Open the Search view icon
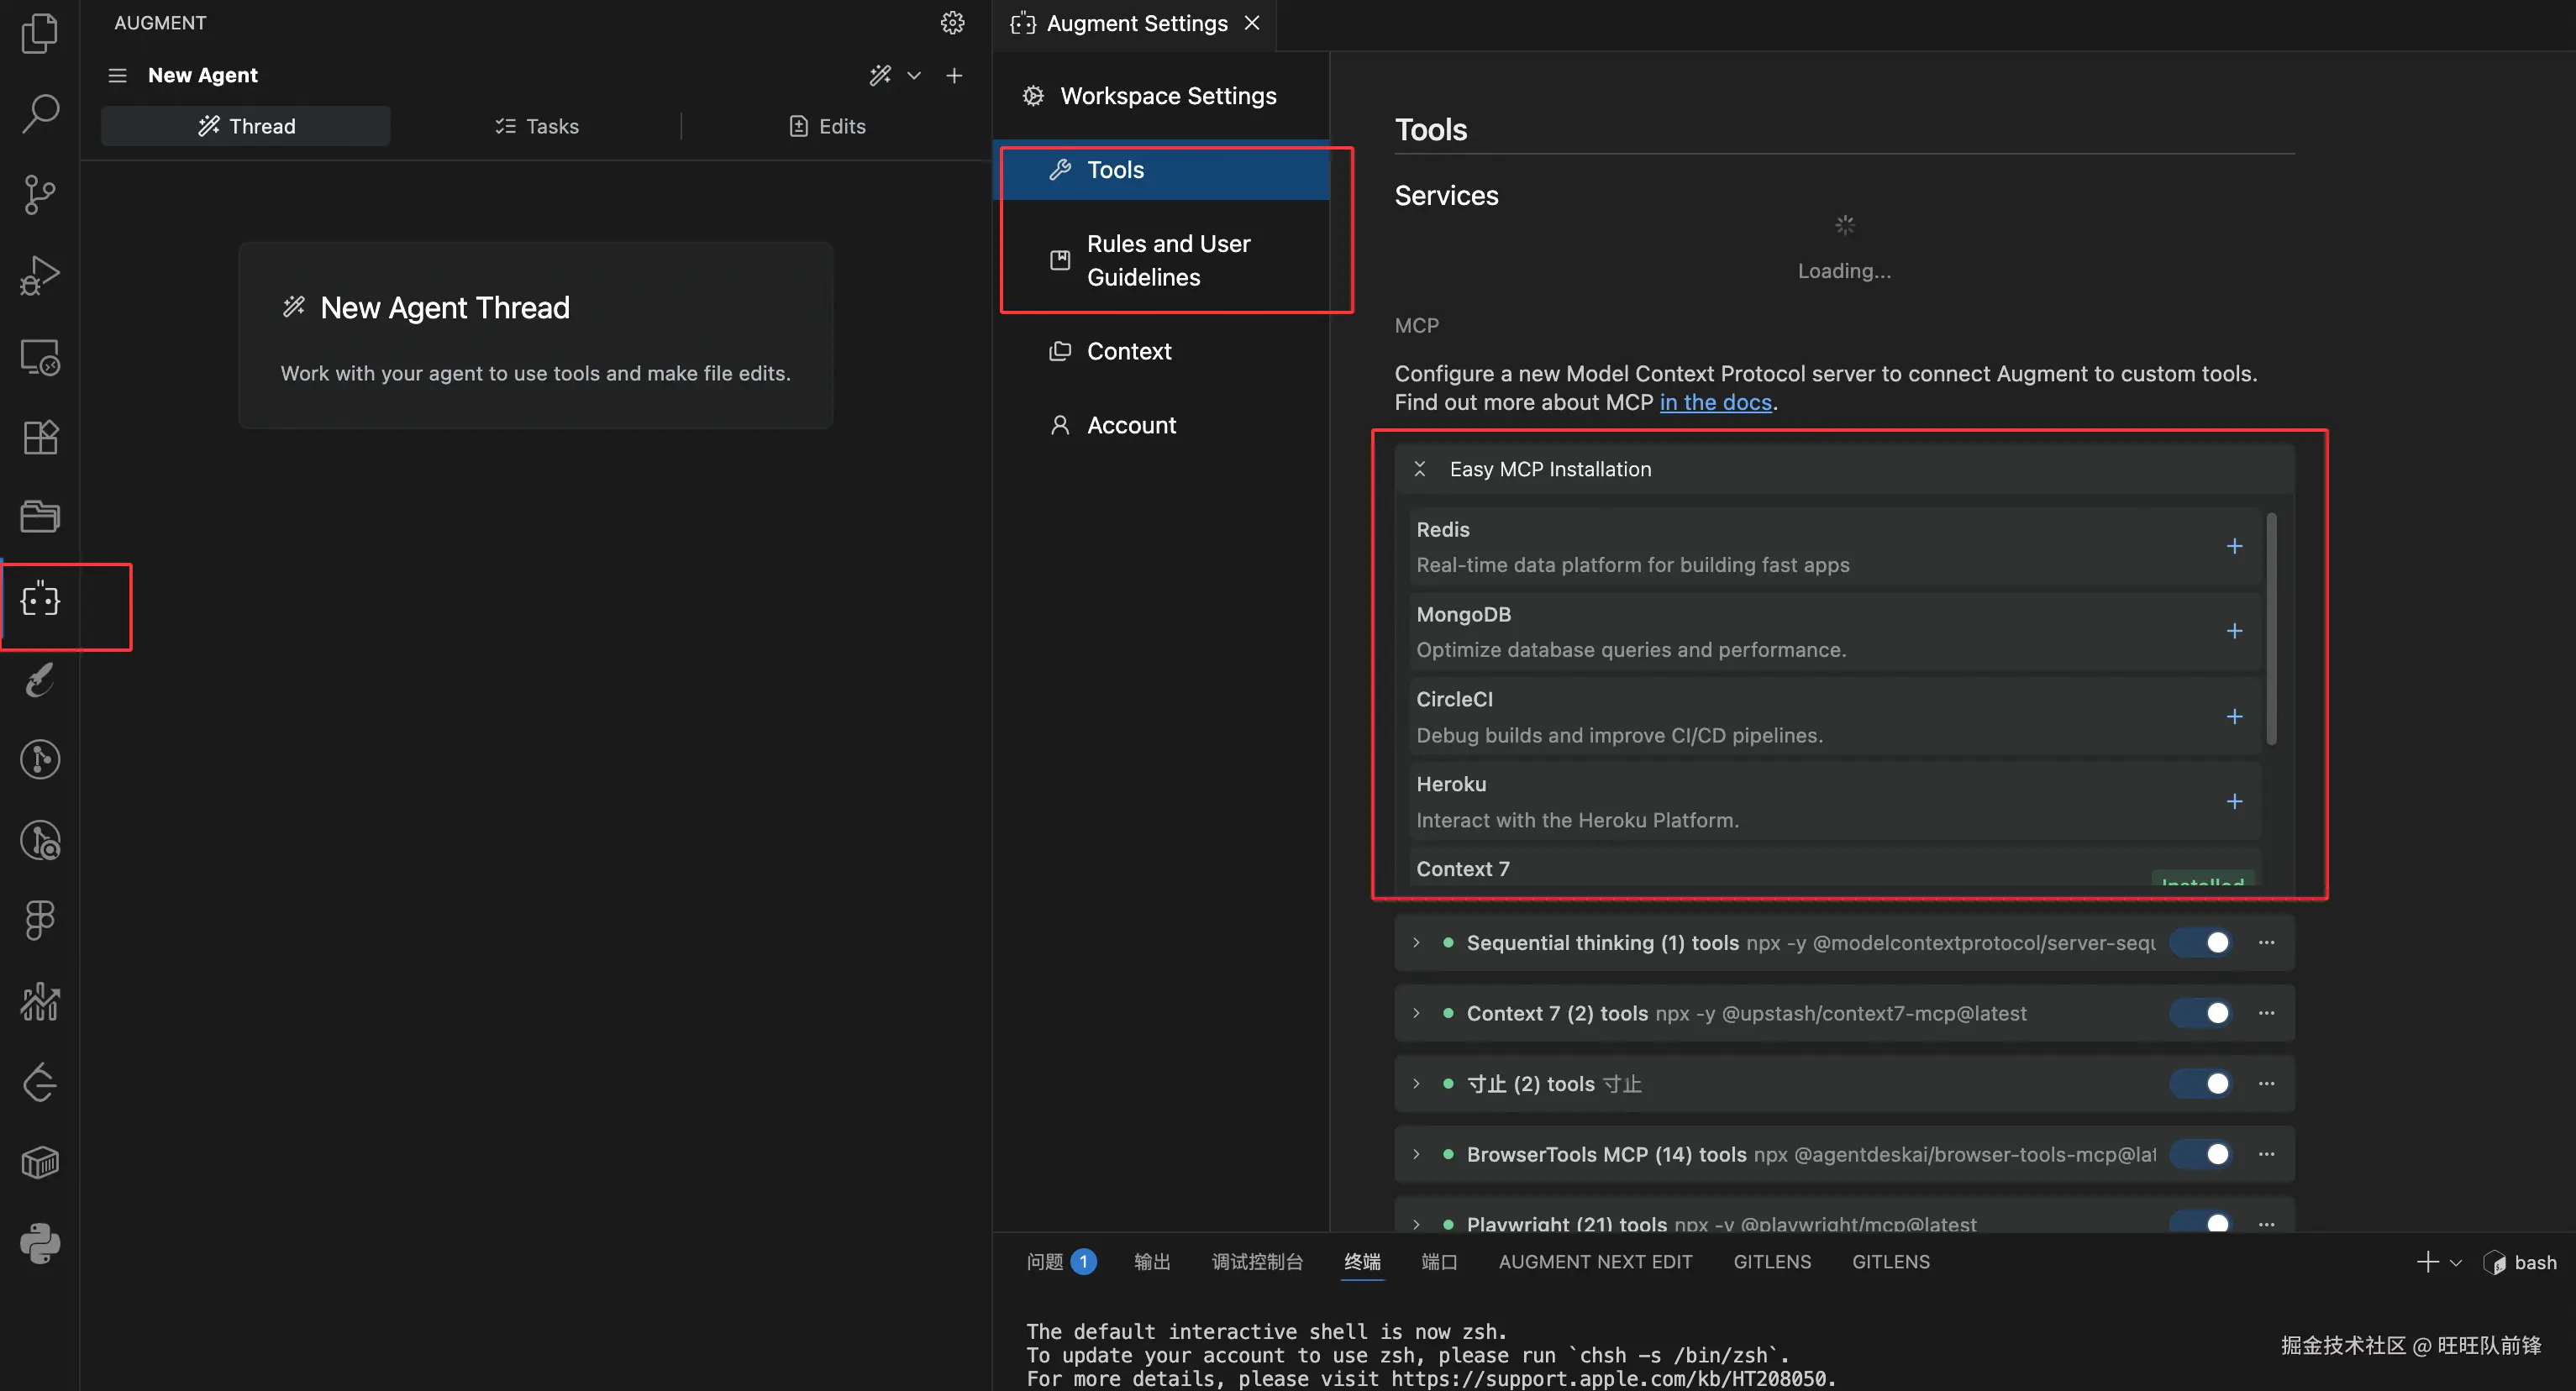 [40, 113]
